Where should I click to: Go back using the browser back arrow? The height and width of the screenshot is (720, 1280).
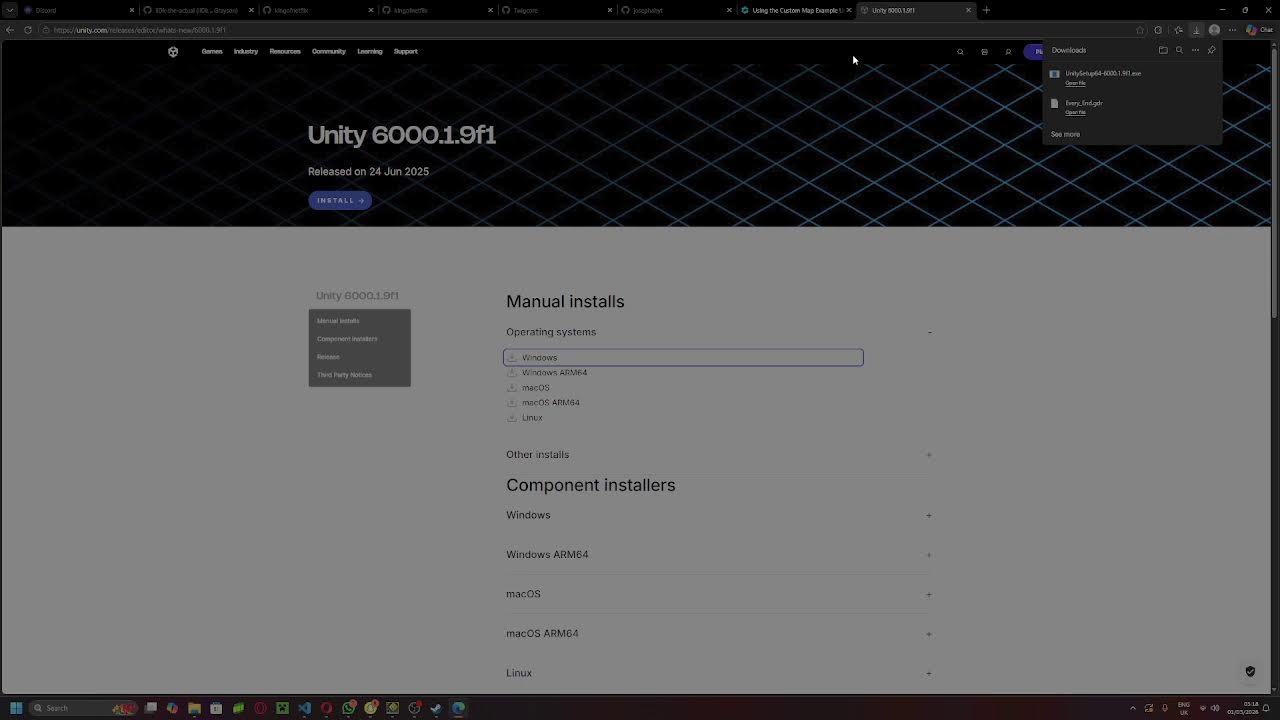point(10,30)
